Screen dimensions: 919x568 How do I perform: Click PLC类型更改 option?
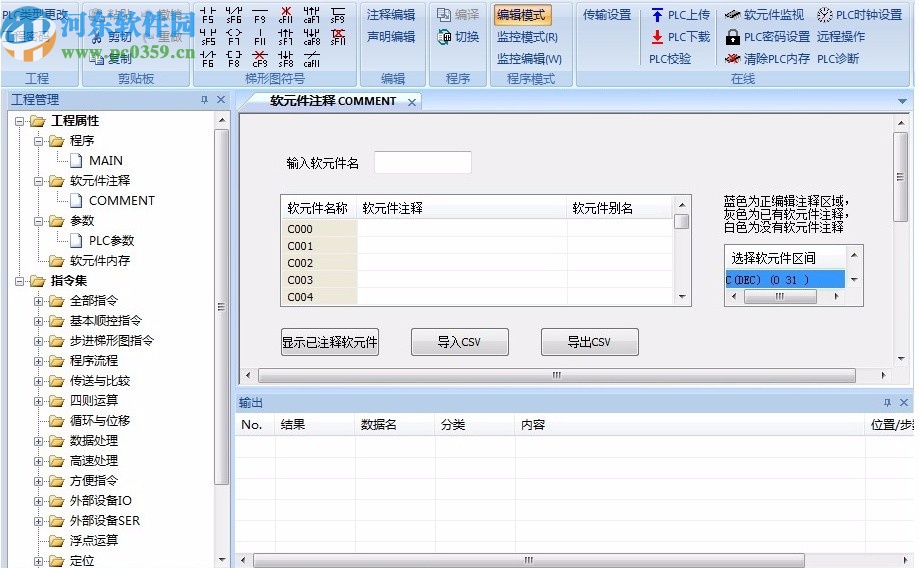pyautogui.click(x=35, y=14)
